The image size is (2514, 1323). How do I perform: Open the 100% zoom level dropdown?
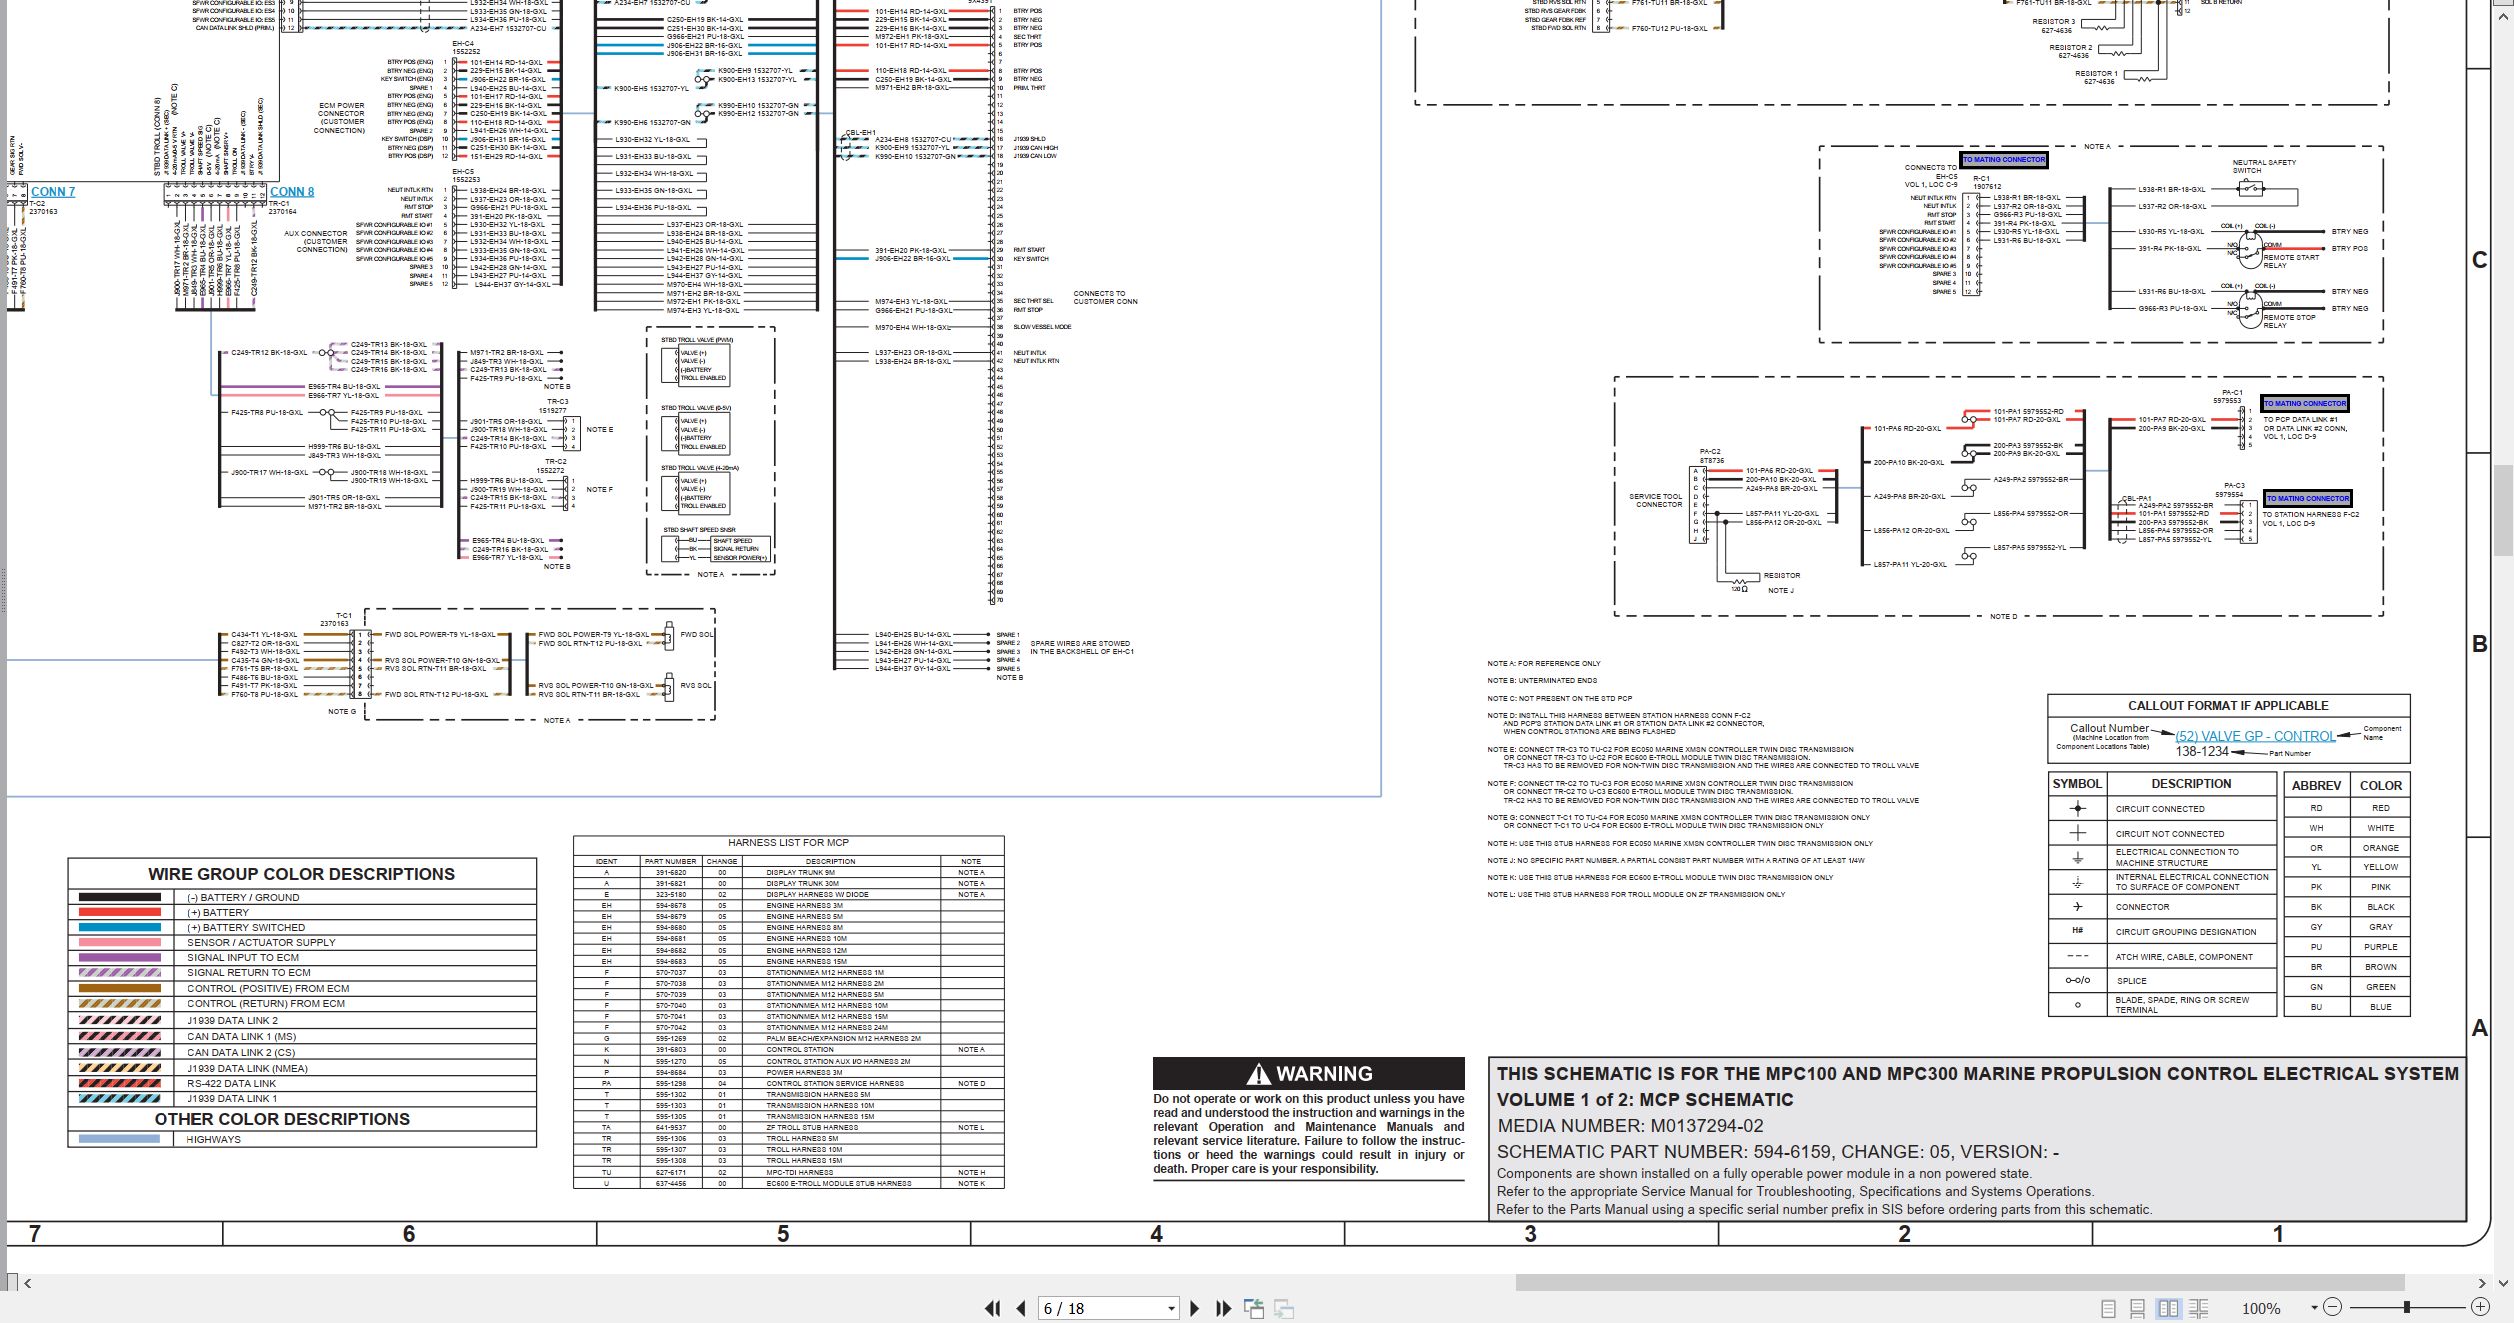point(2313,1308)
